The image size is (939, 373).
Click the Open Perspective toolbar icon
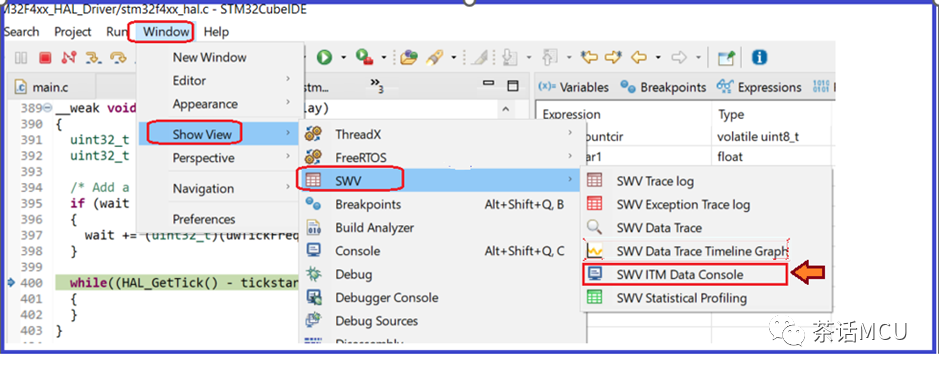[x=727, y=57]
